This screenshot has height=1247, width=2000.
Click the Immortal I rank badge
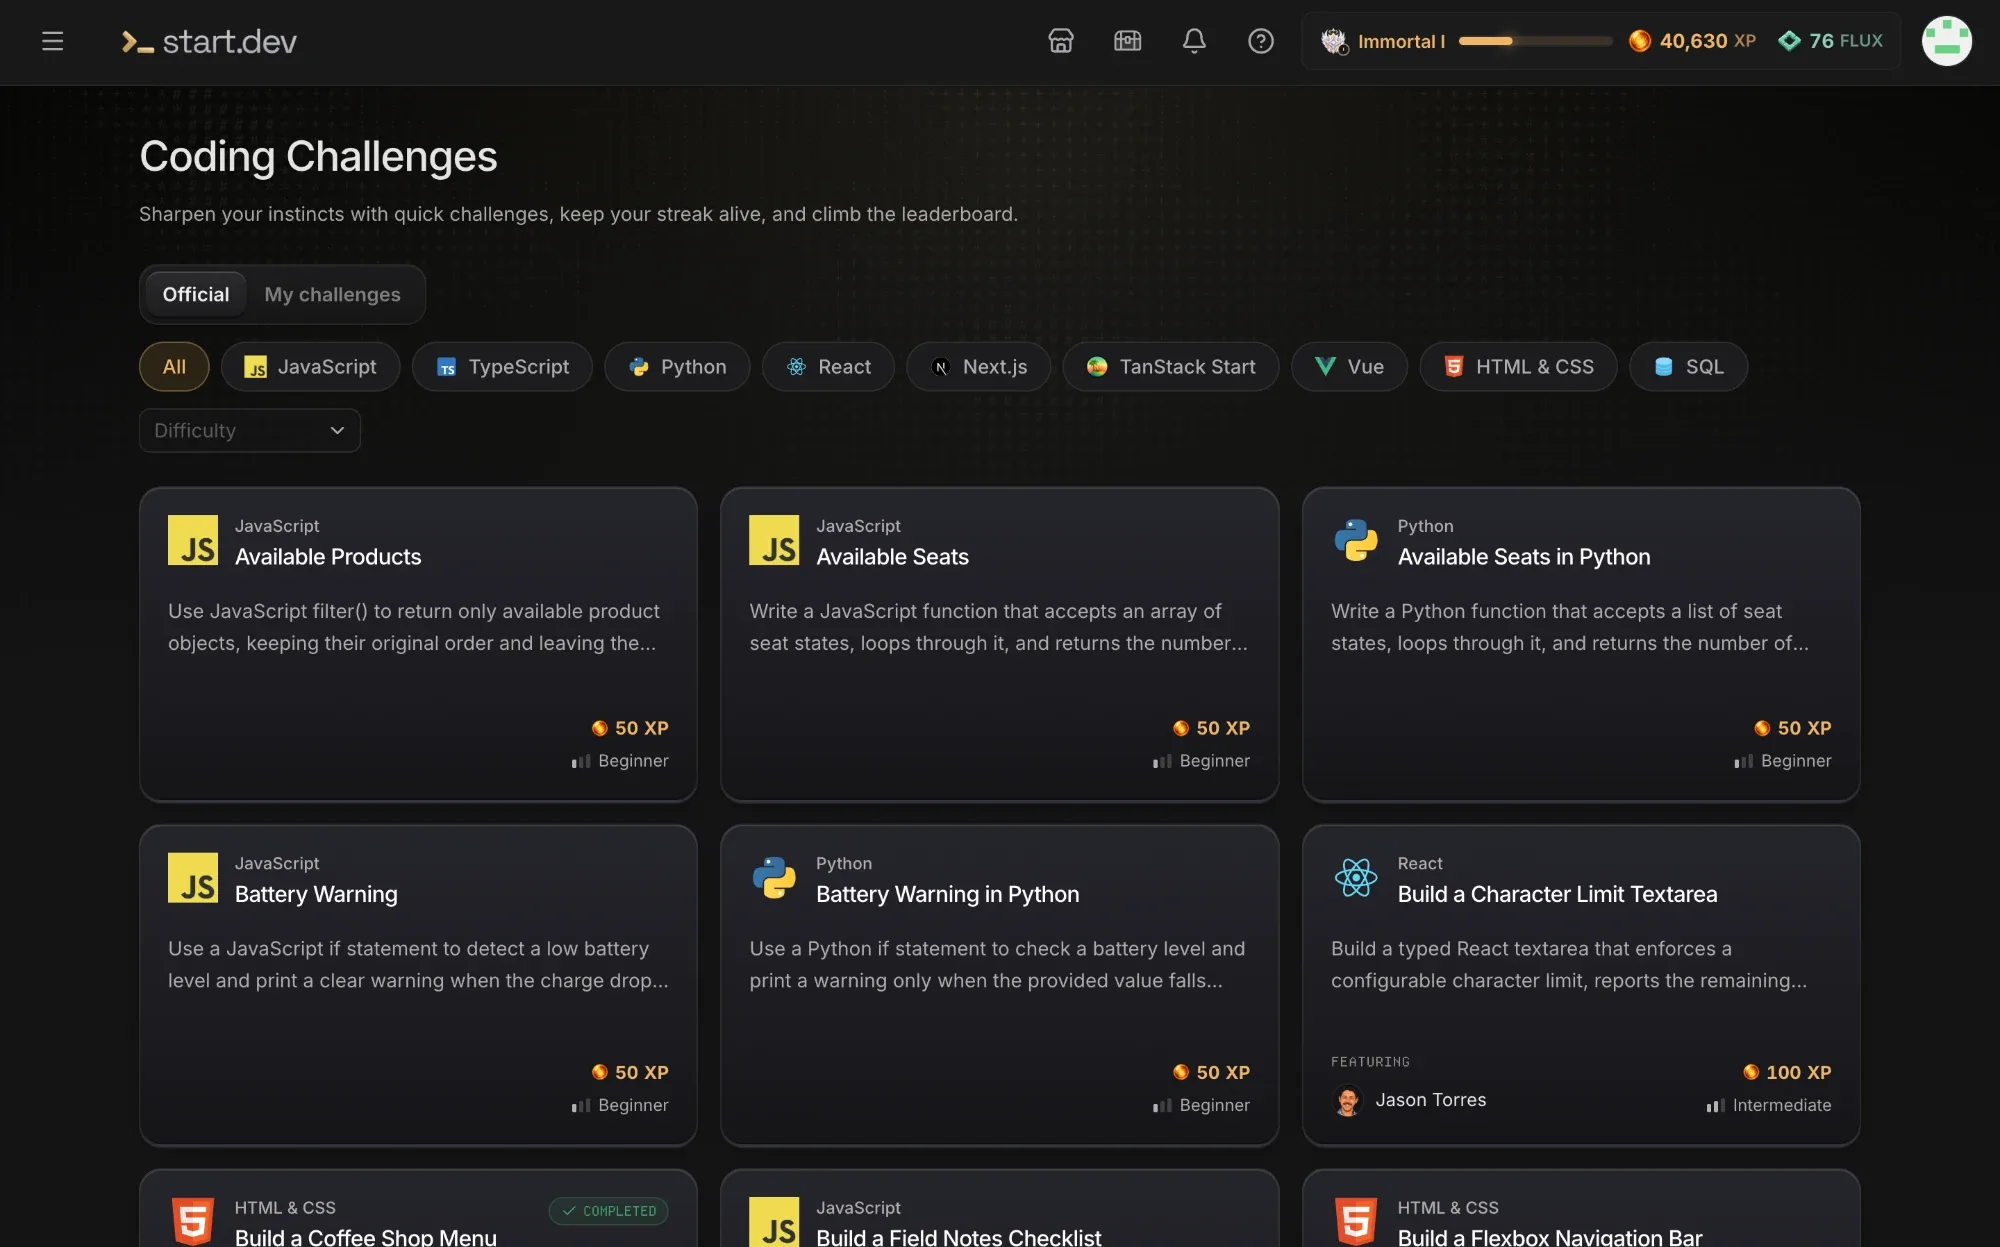[x=1383, y=41]
